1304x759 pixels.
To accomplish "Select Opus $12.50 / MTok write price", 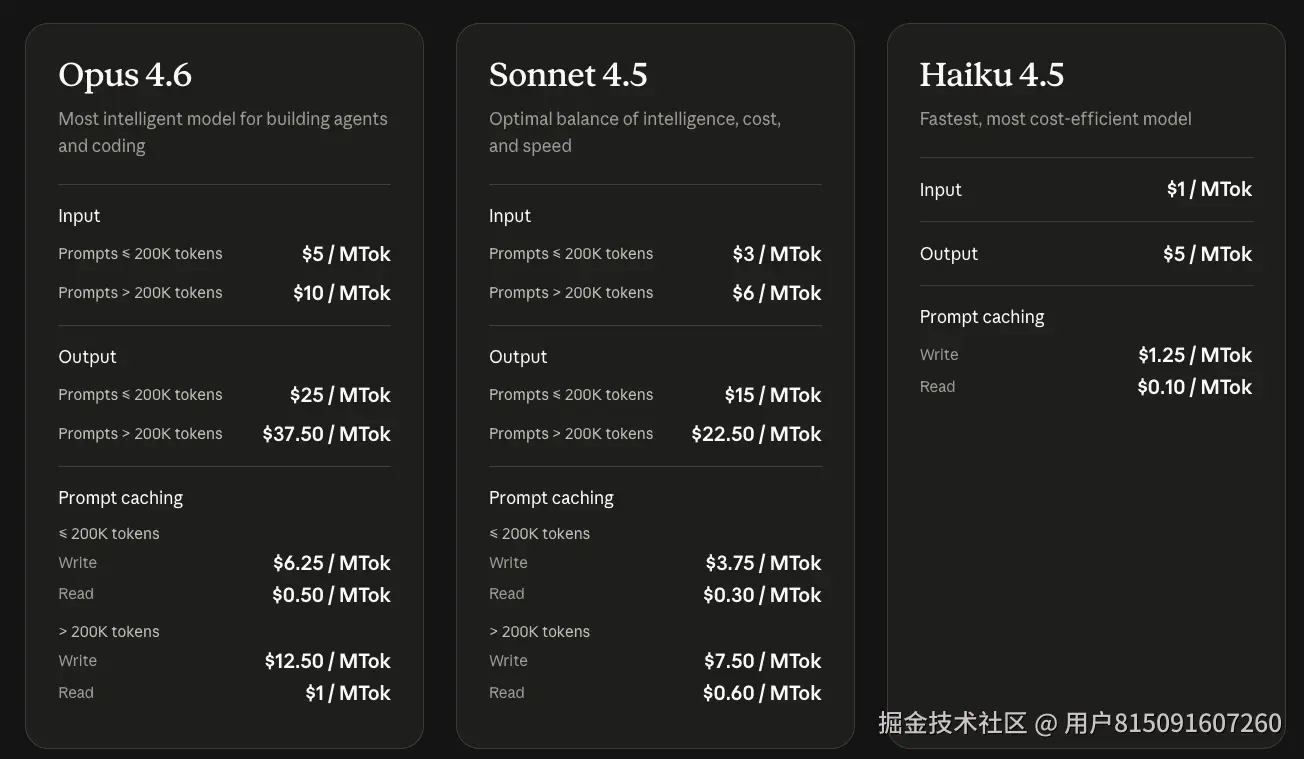I will [x=328, y=661].
